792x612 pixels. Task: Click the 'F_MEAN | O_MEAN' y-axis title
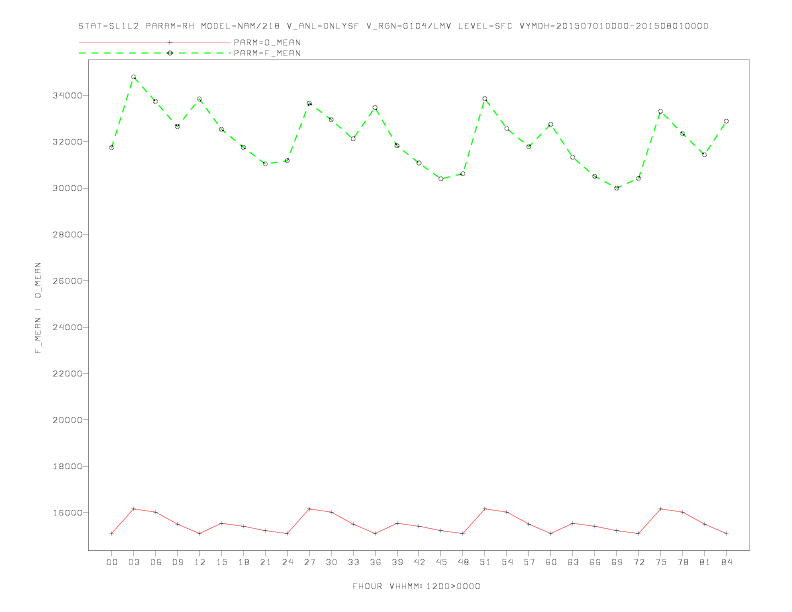(x=38, y=308)
